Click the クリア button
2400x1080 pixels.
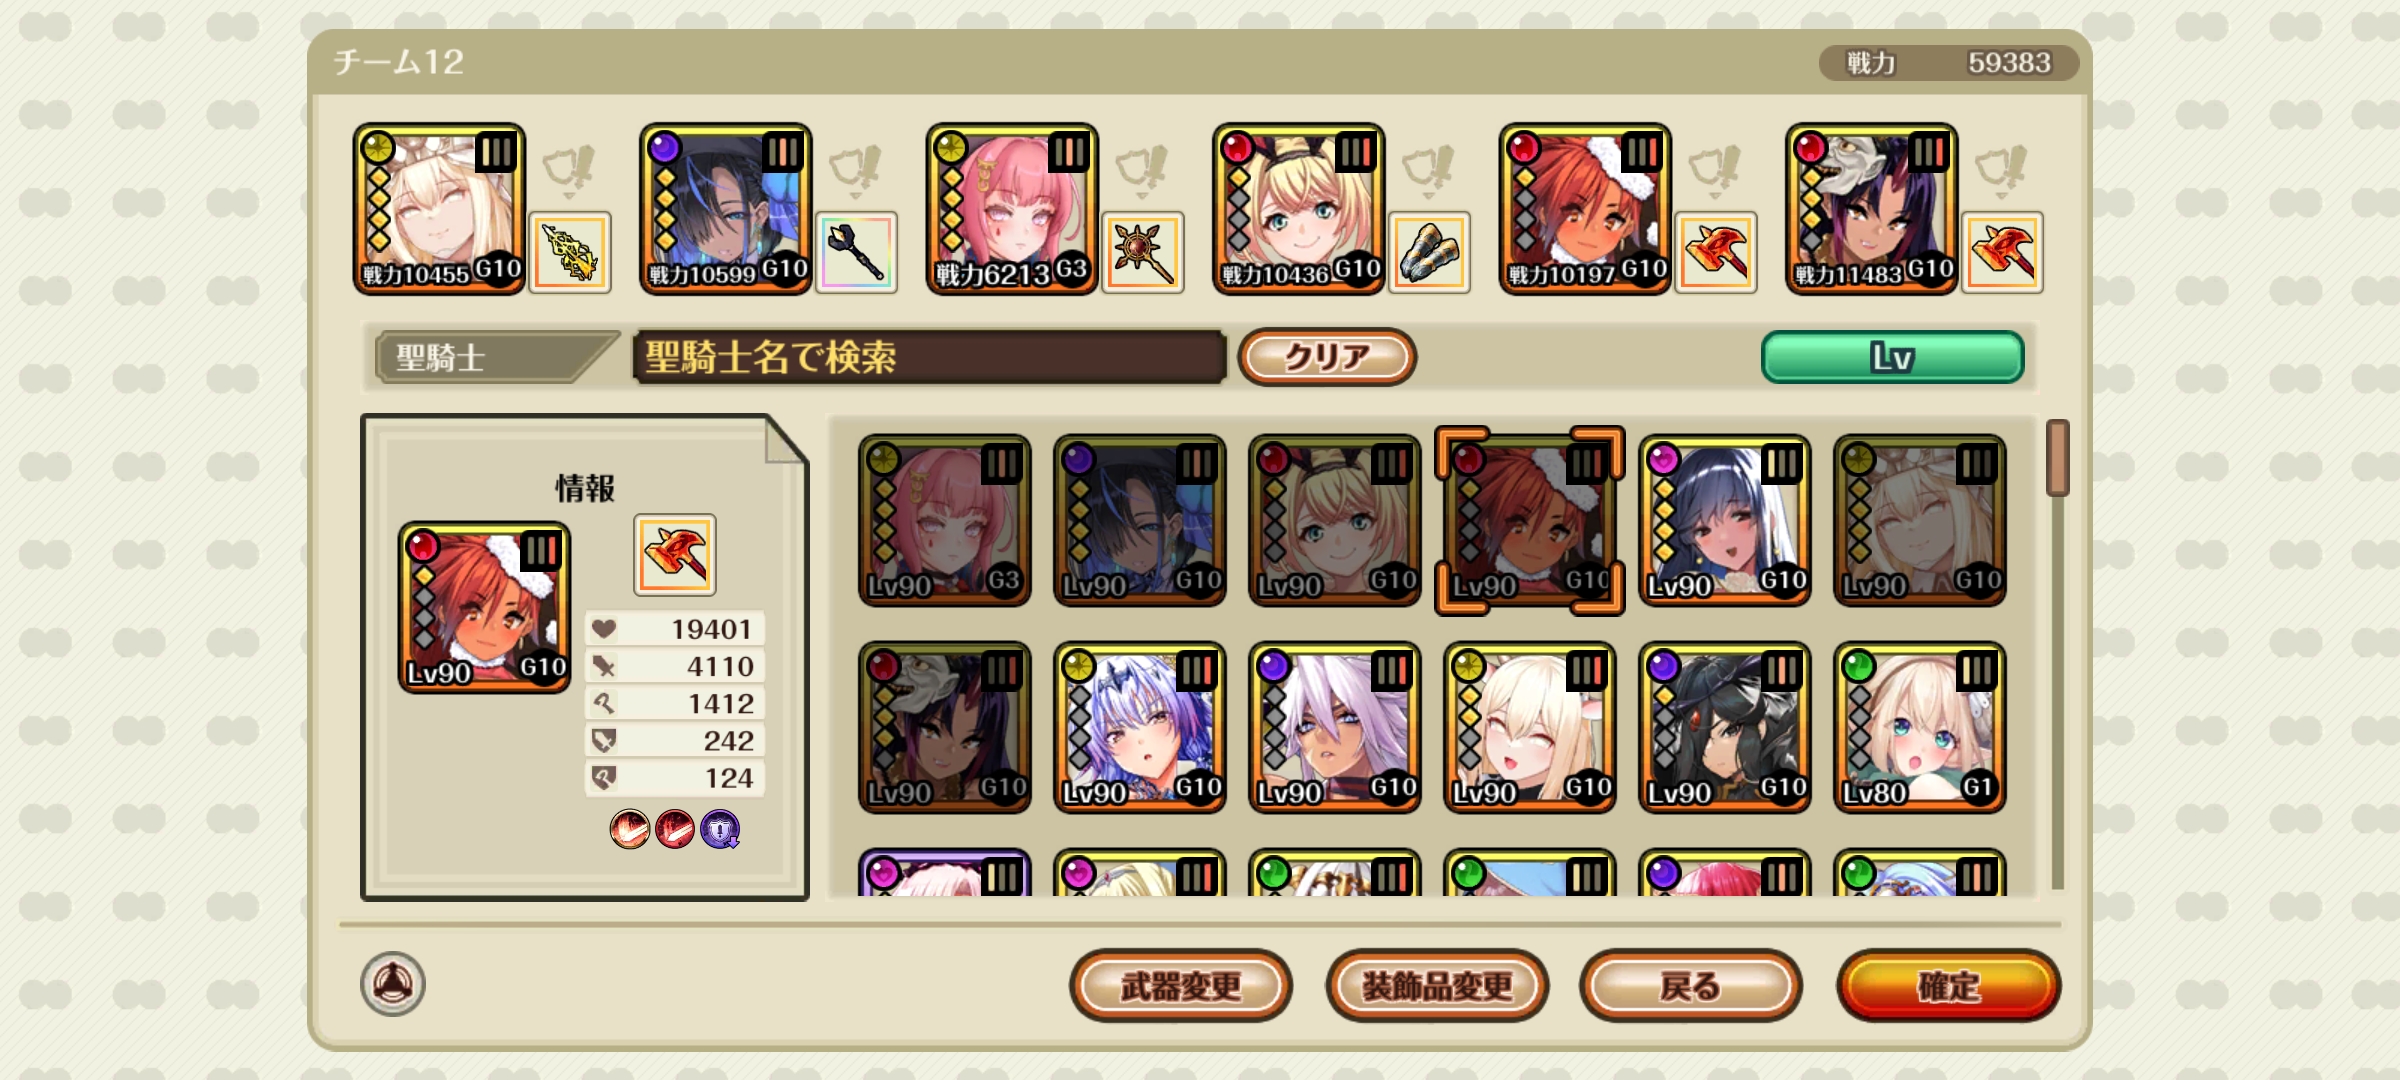1327,357
